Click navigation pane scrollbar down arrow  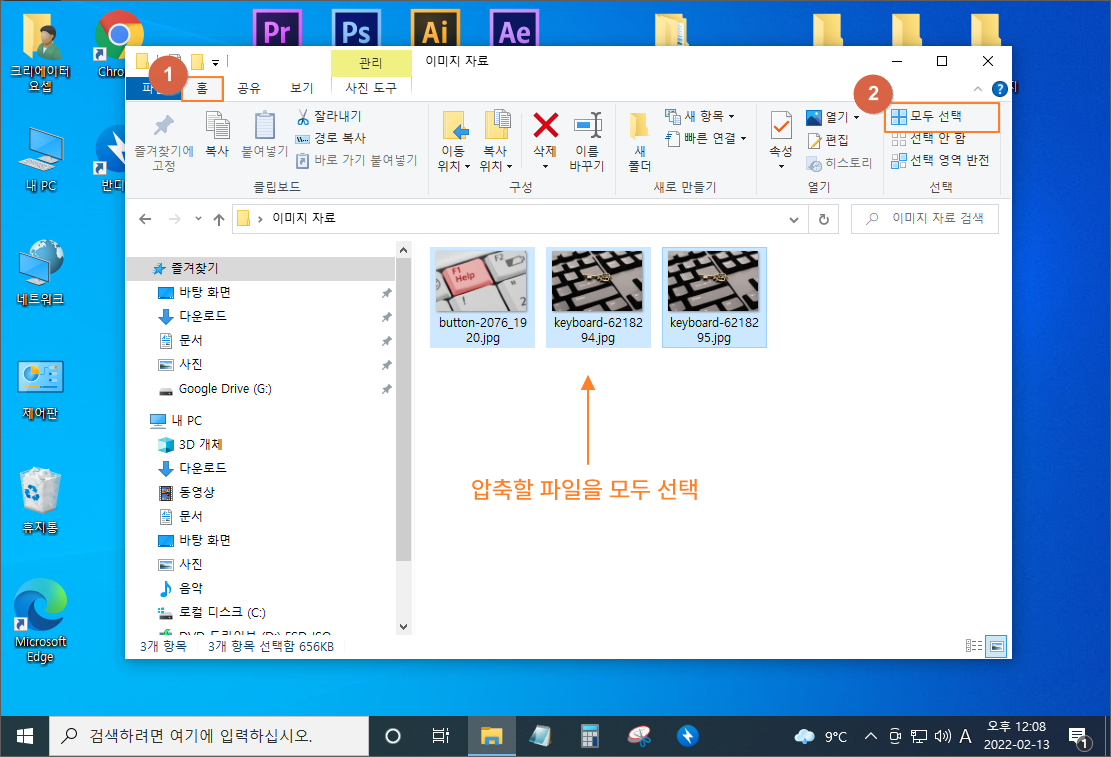[x=403, y=627]
